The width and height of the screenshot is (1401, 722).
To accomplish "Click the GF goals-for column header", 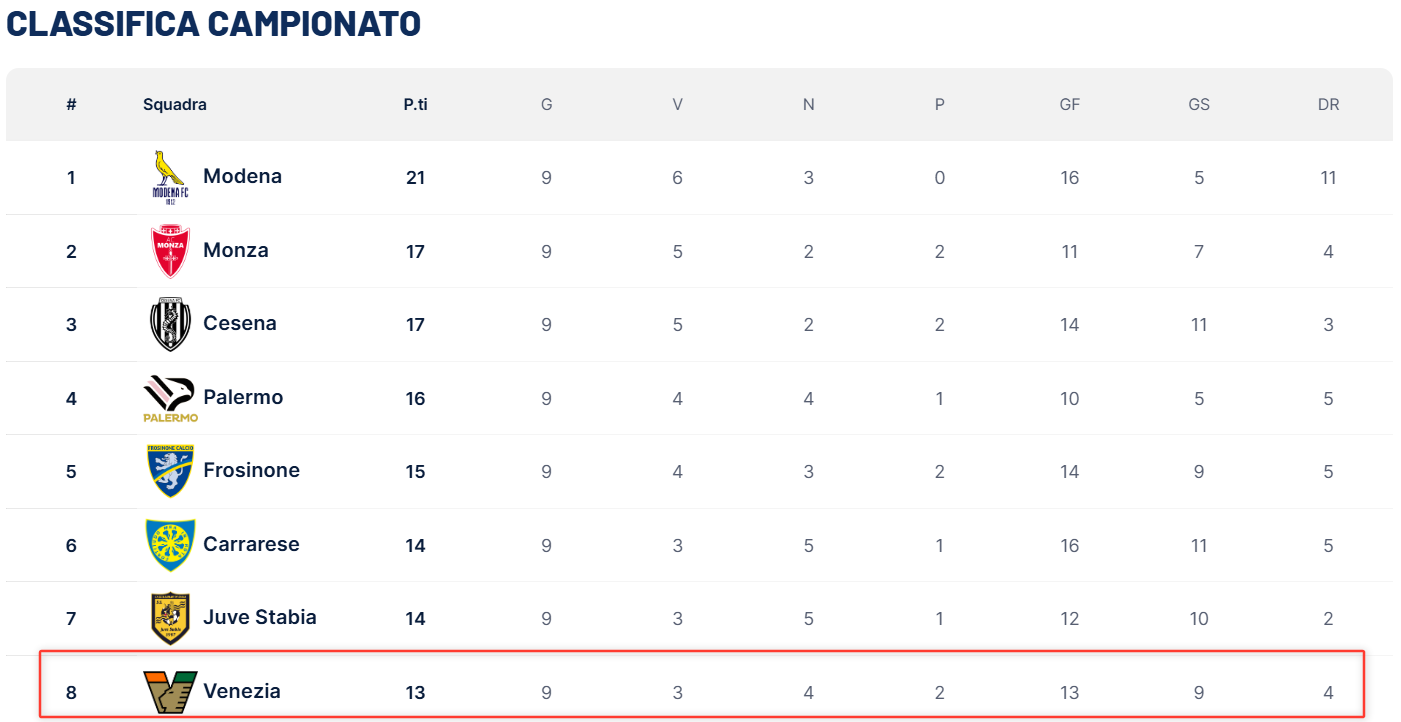I will [x=1070, y=104].
